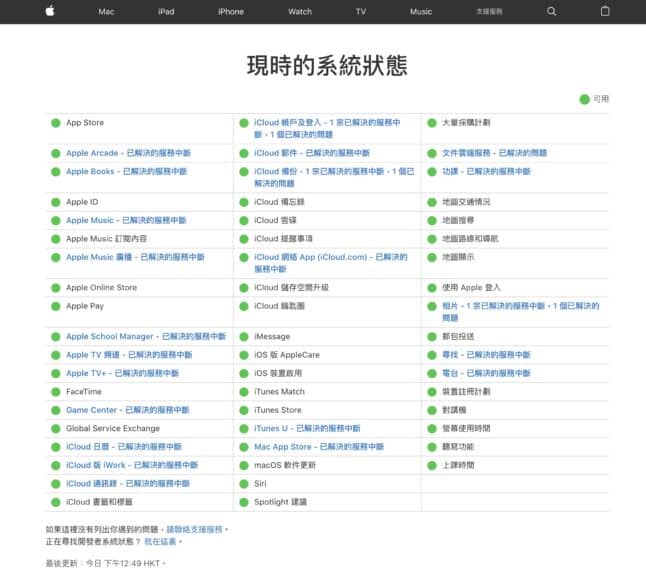The height and width of the screenshot is (580, 646).
Task: Open the Mac App Store outage link
Action: [x=319, y=447]
